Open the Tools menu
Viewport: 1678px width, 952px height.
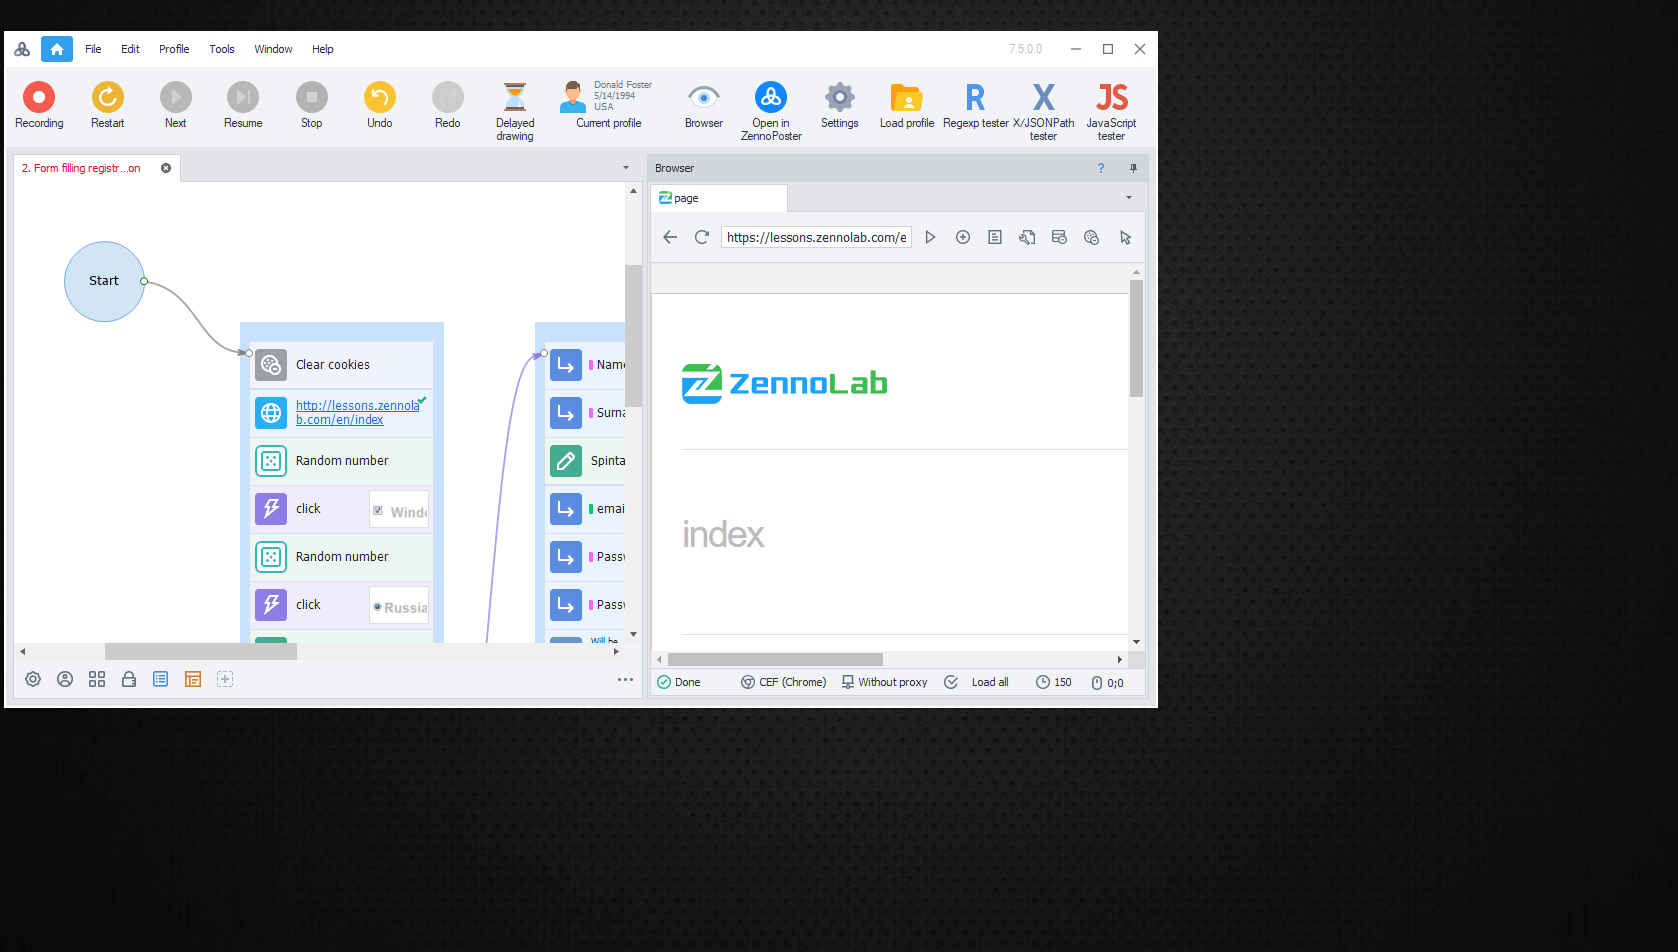pyautogui.click(x=221, y=48)
